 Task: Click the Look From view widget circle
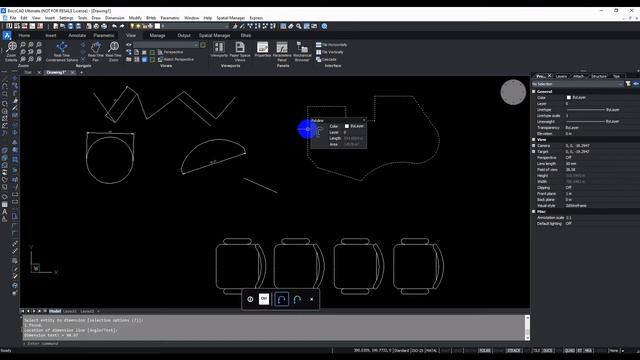513,92
